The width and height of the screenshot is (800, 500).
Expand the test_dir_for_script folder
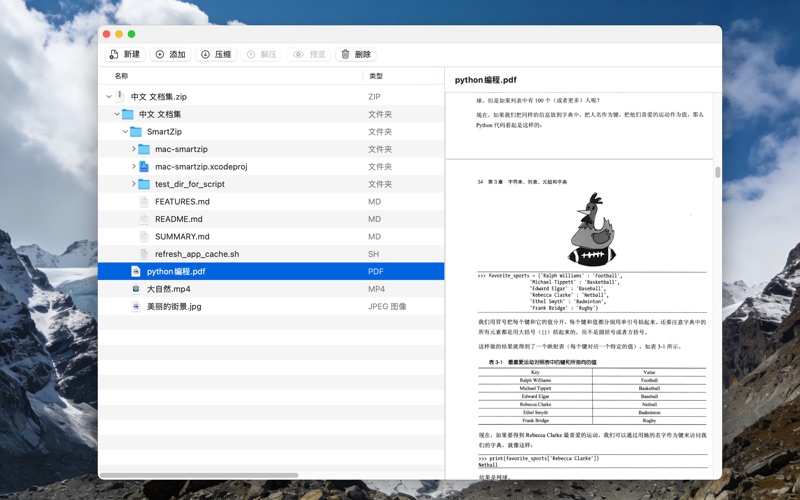133,184
